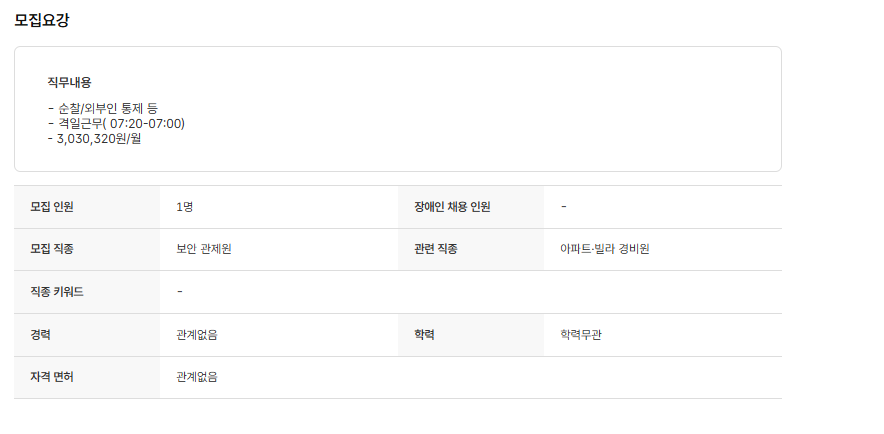Select the 관계없음 value next to 자격 면허
The height and width of the screenshot is (434, 884).
[197, 377]
